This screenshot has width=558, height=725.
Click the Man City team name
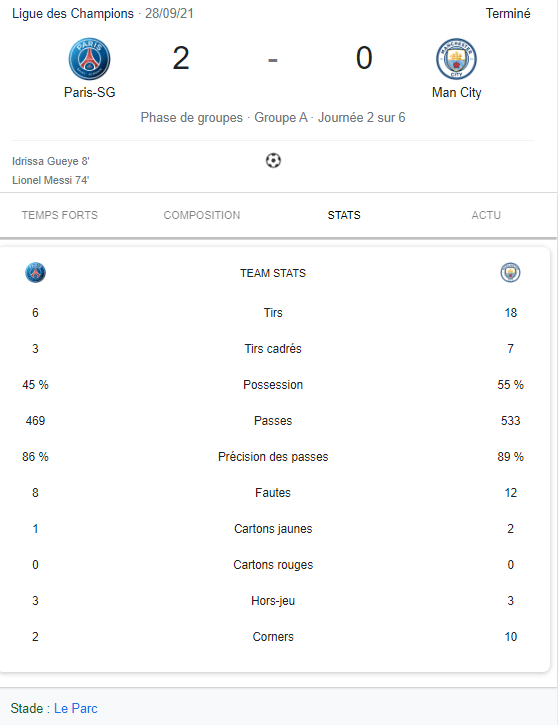pyautogui.click(x=457, y=92)
